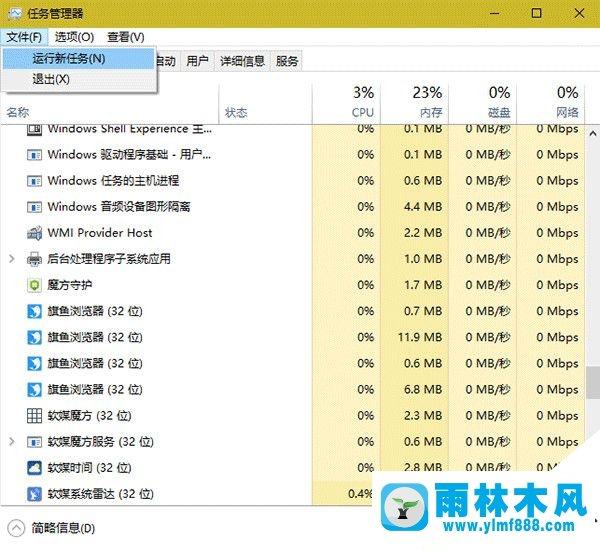
Task: Click the Task Manager title bar icon
Action: [x=15, y=14]
